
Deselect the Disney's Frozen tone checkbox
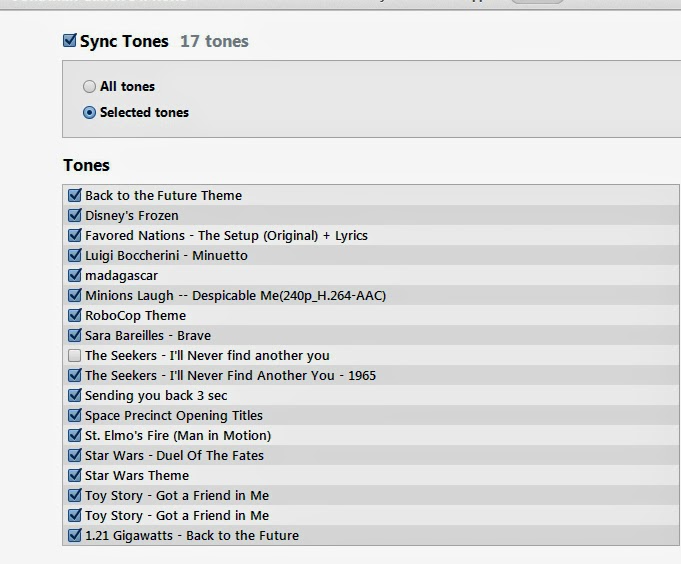tap(75, 216)
